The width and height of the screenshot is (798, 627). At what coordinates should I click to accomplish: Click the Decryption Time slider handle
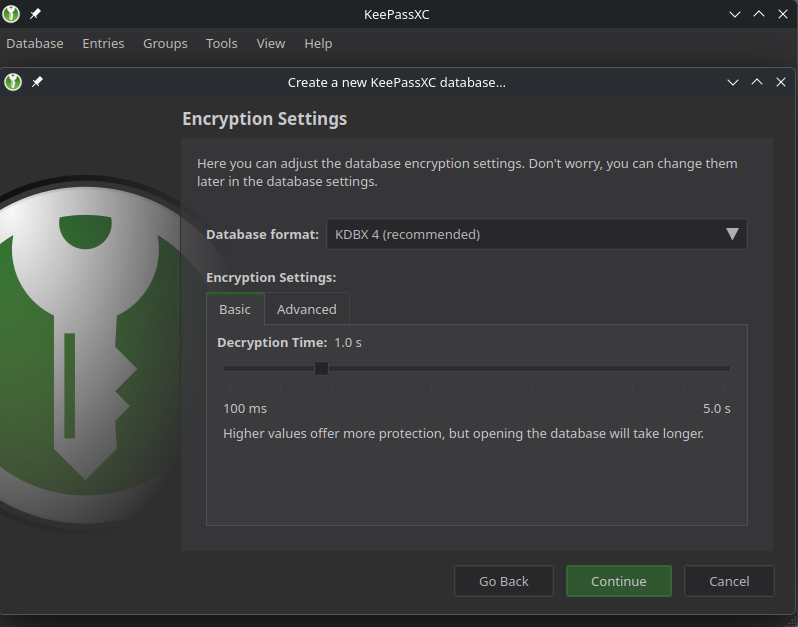point(321,368)
